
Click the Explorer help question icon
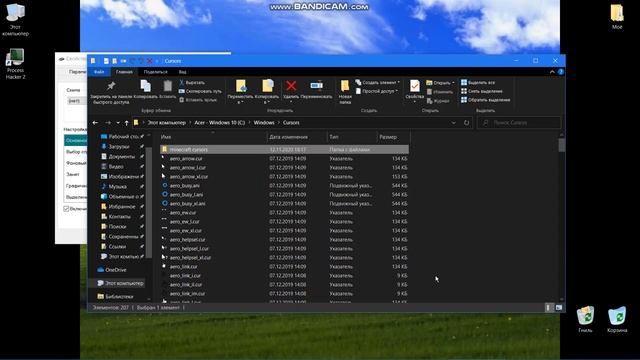tap(561, 72)
